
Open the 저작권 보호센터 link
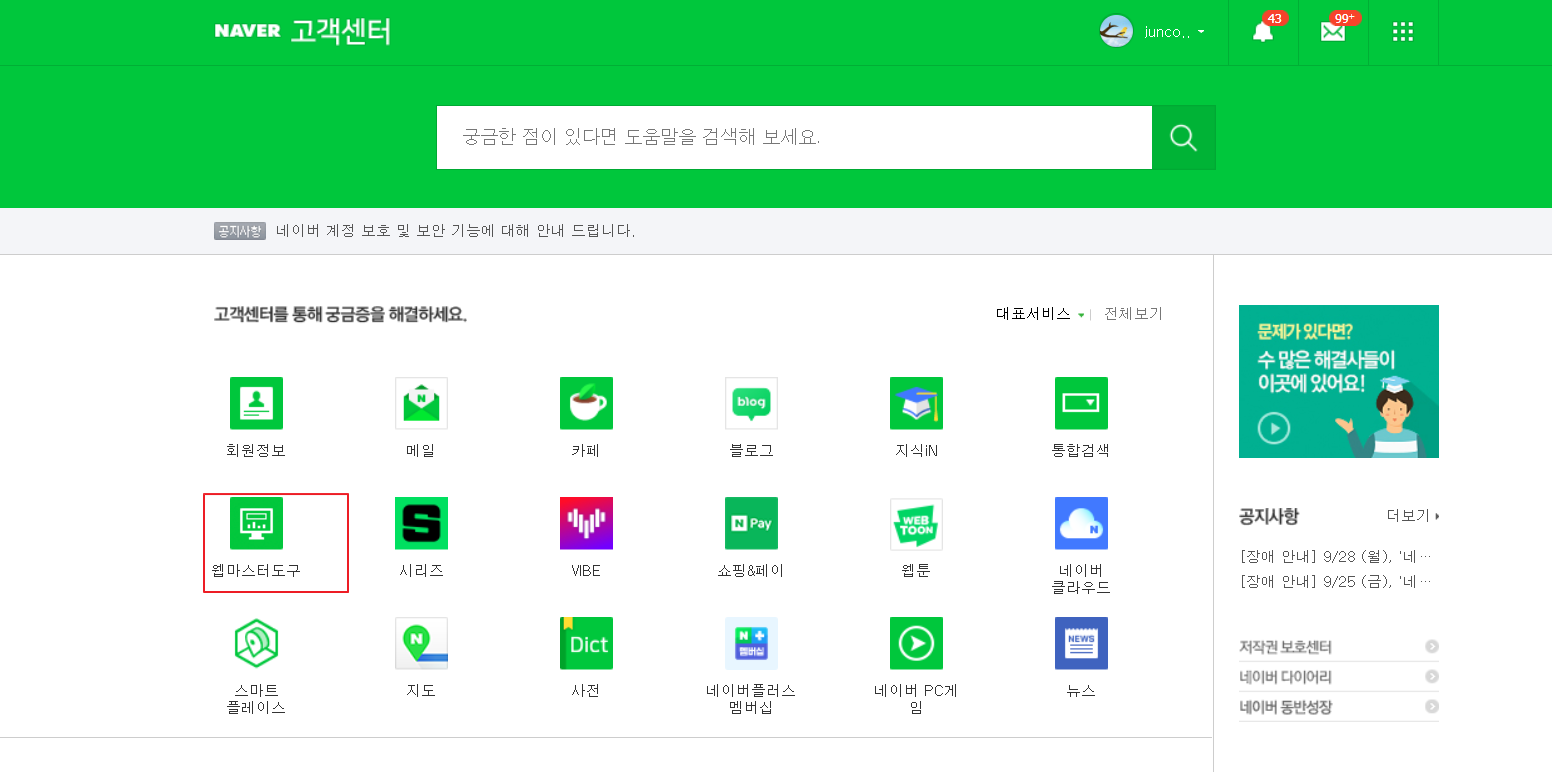click(x=1339, y=647)
